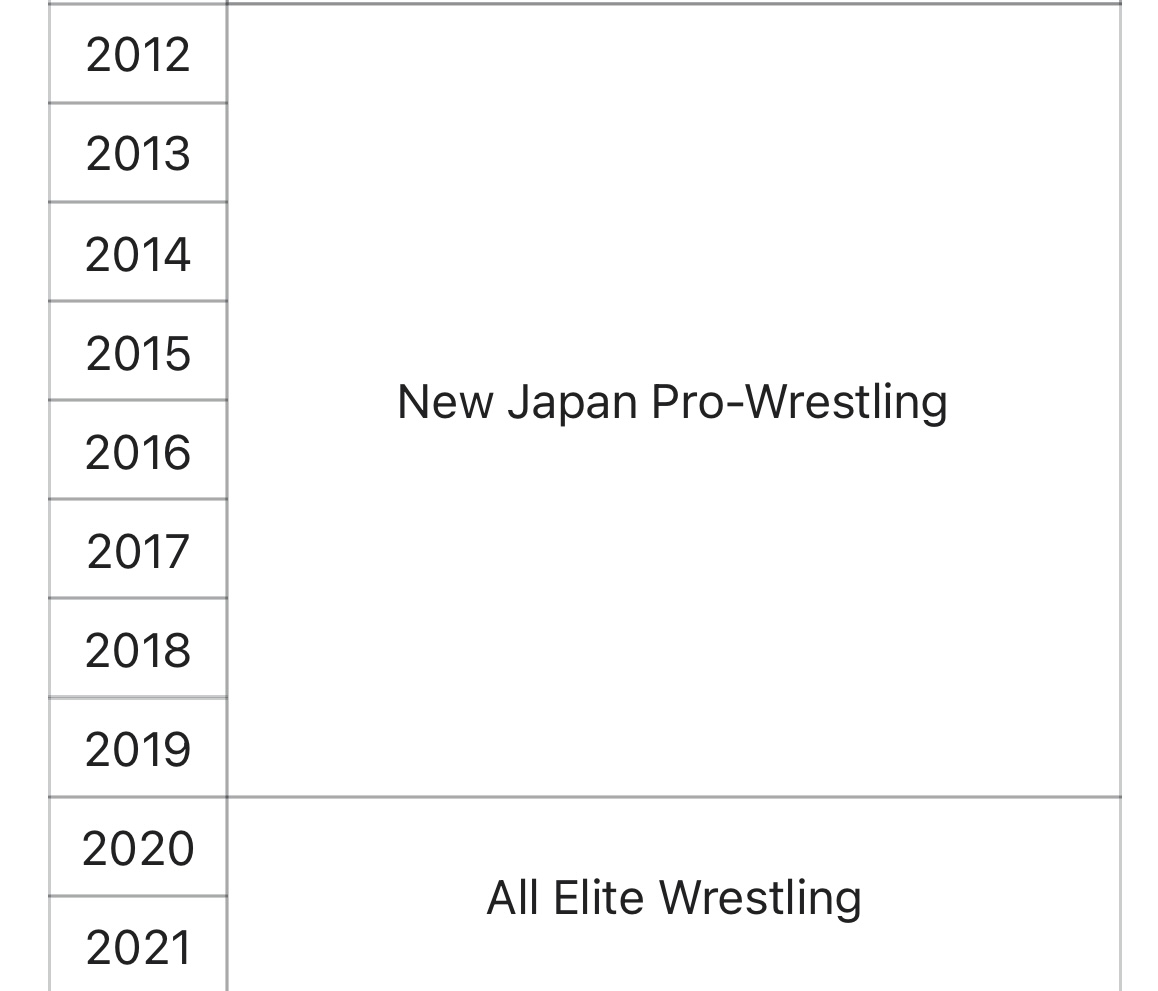Click the letter "J" in Japan
The image size is (1158, 991).
click(x=516, y=402)
